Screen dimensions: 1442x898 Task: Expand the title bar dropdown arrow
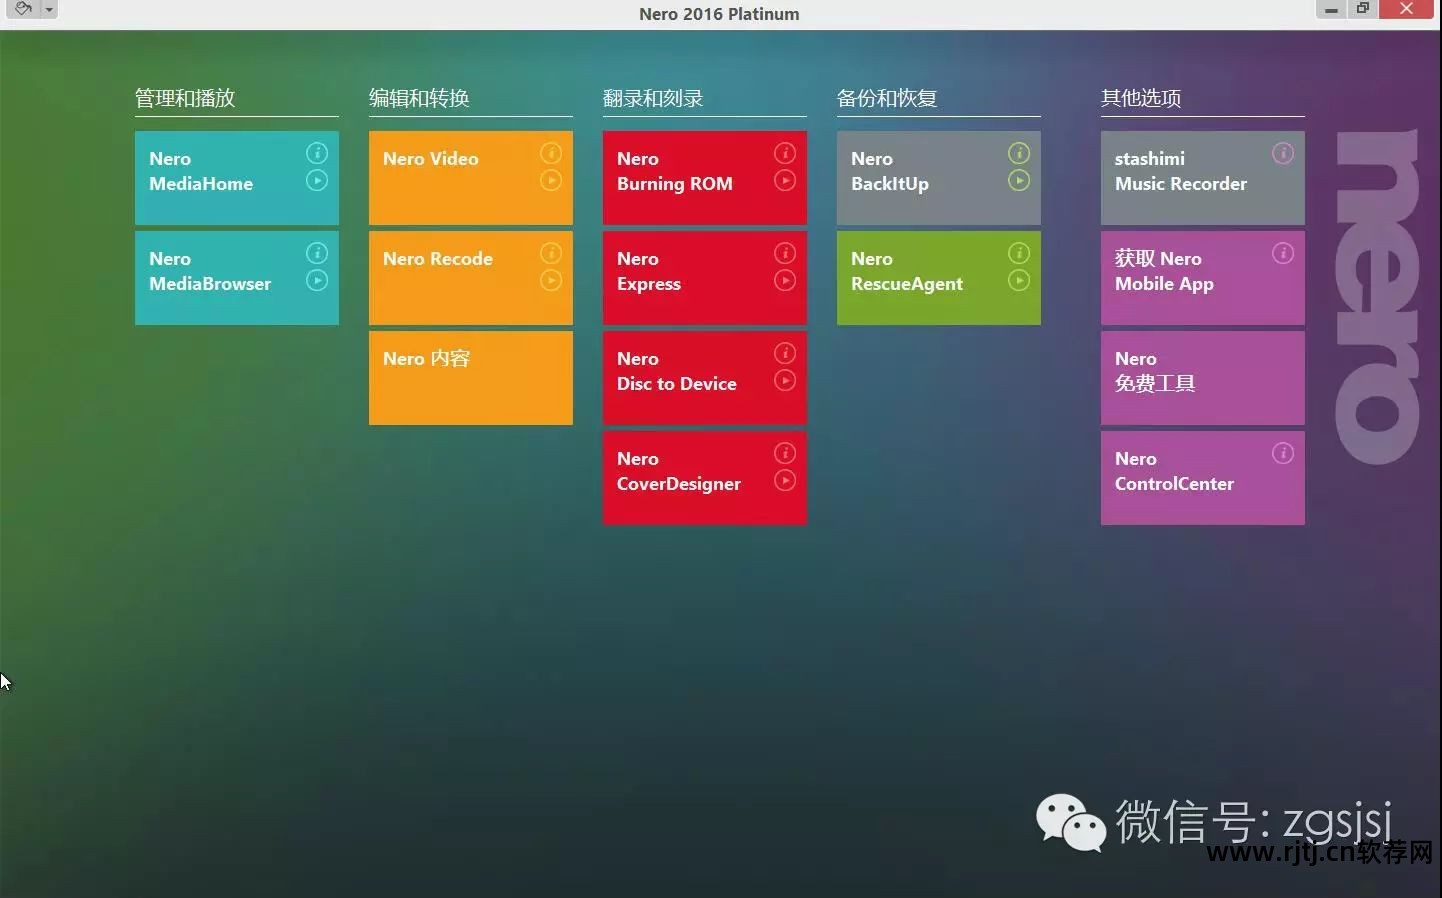click(x=49, y=10)
